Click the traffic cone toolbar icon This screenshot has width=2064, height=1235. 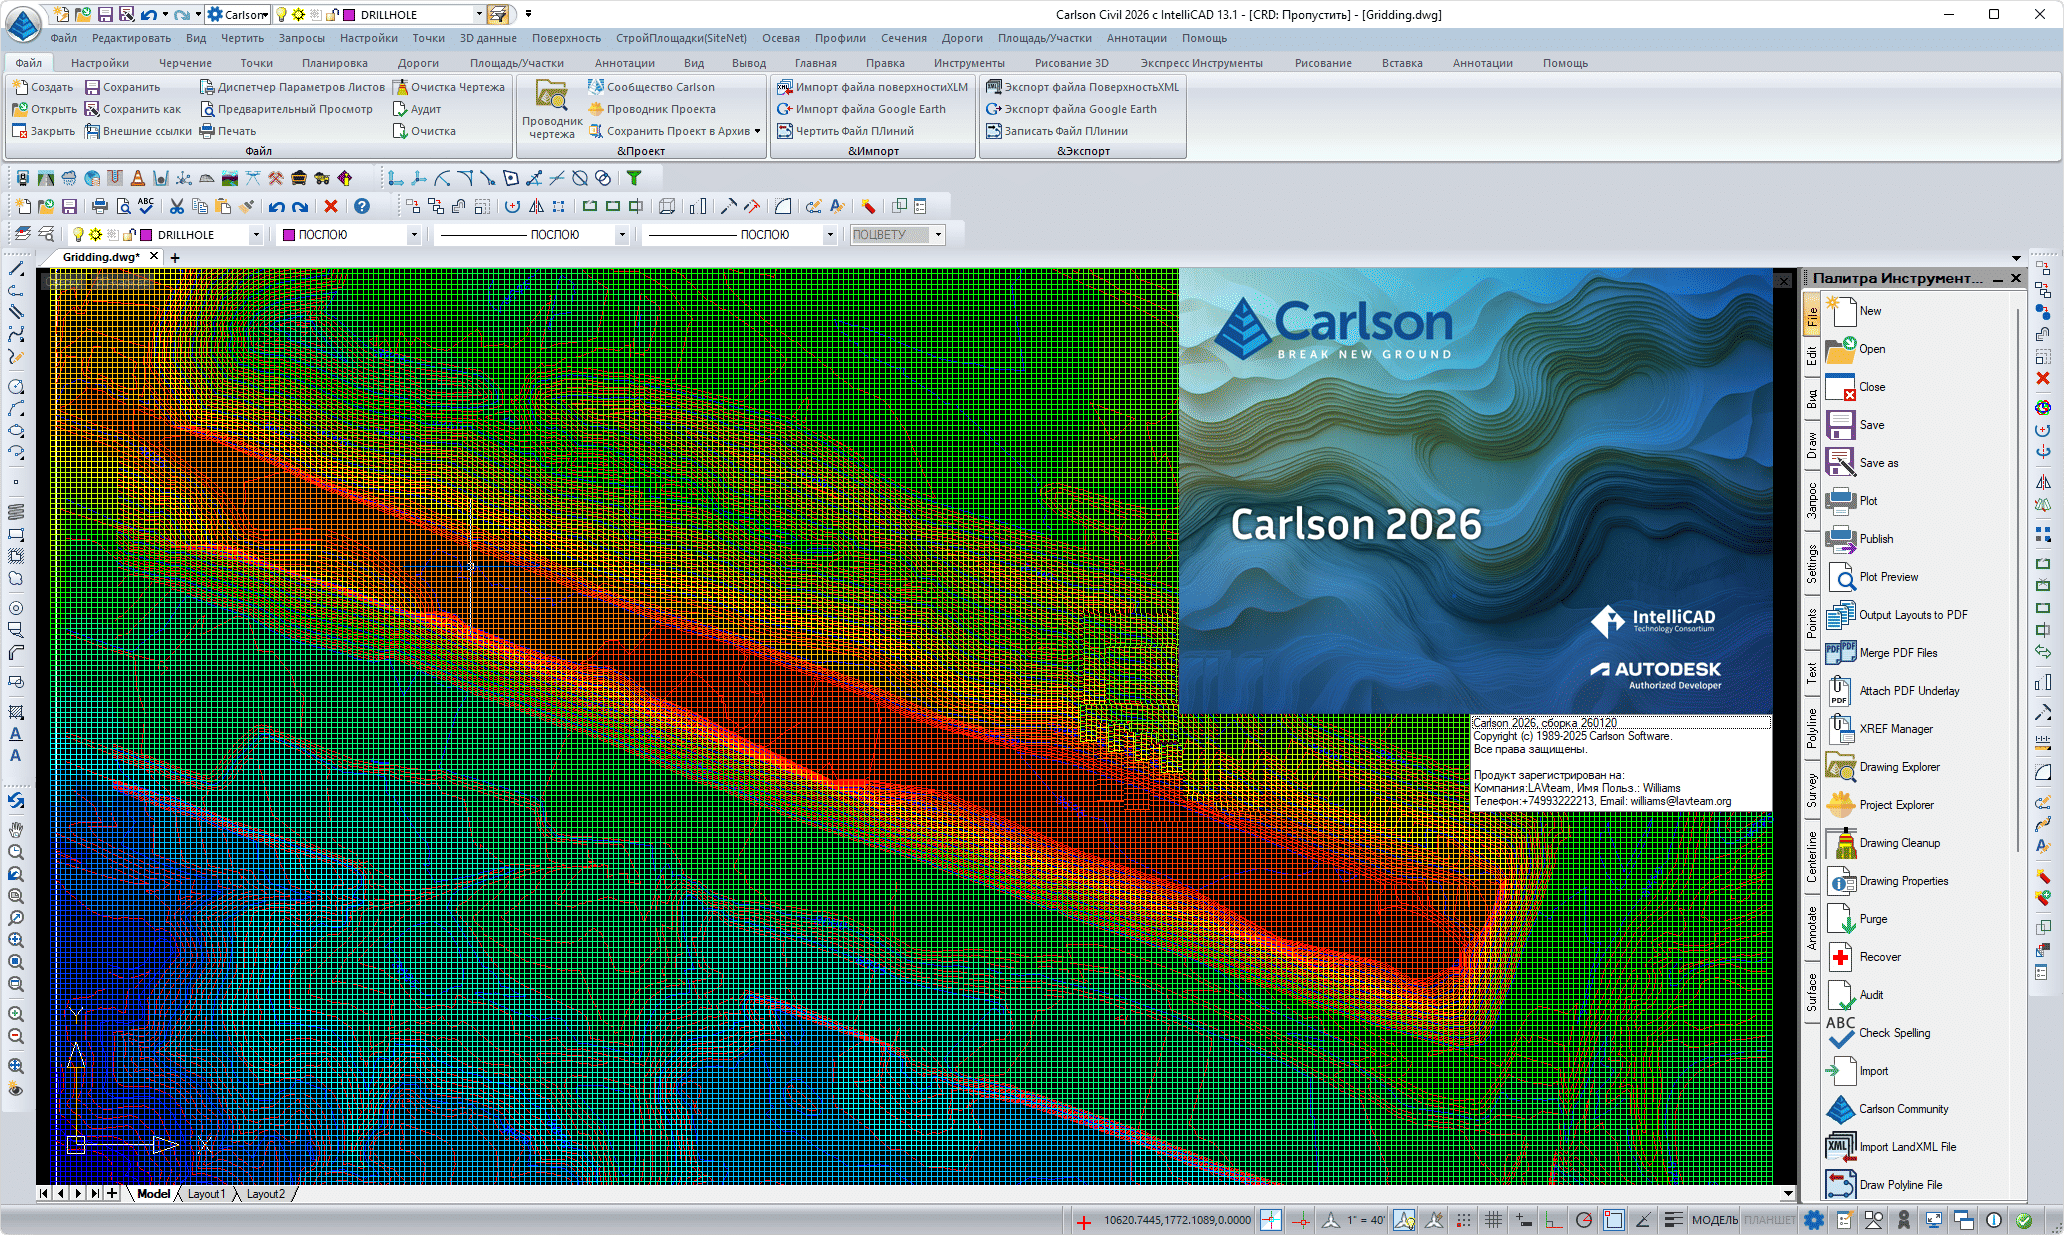point(138,178)
